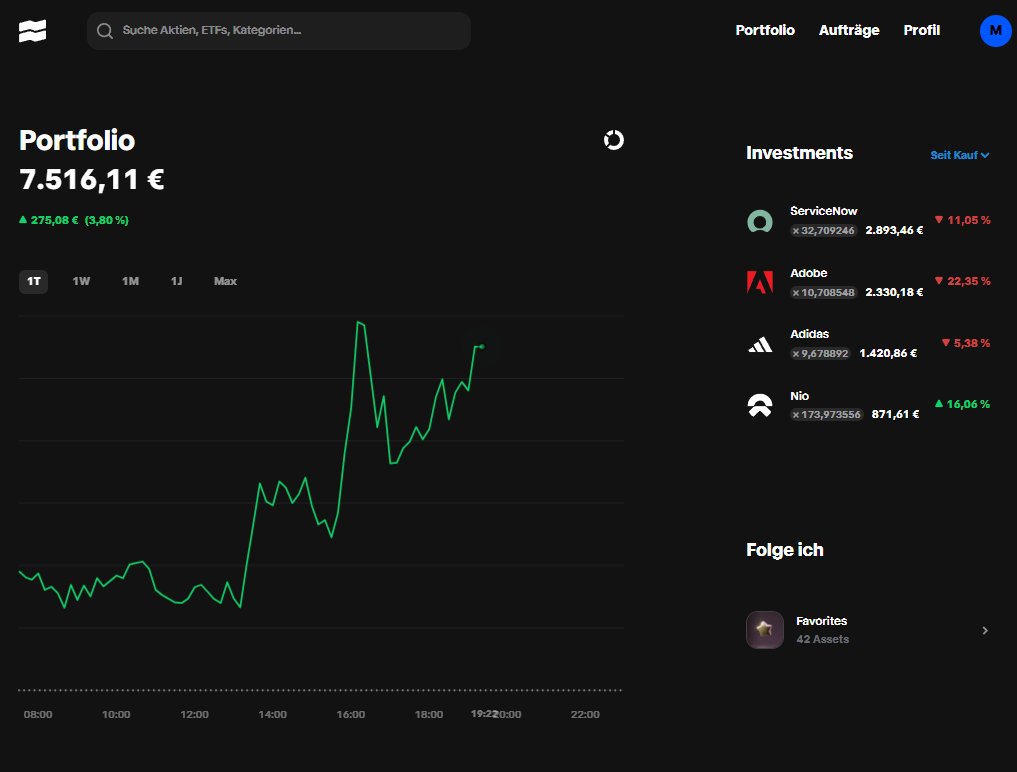Screen dimensions: 1017x772
Task: Click Adidas share count ×9,678892
Action: point(820,354)
